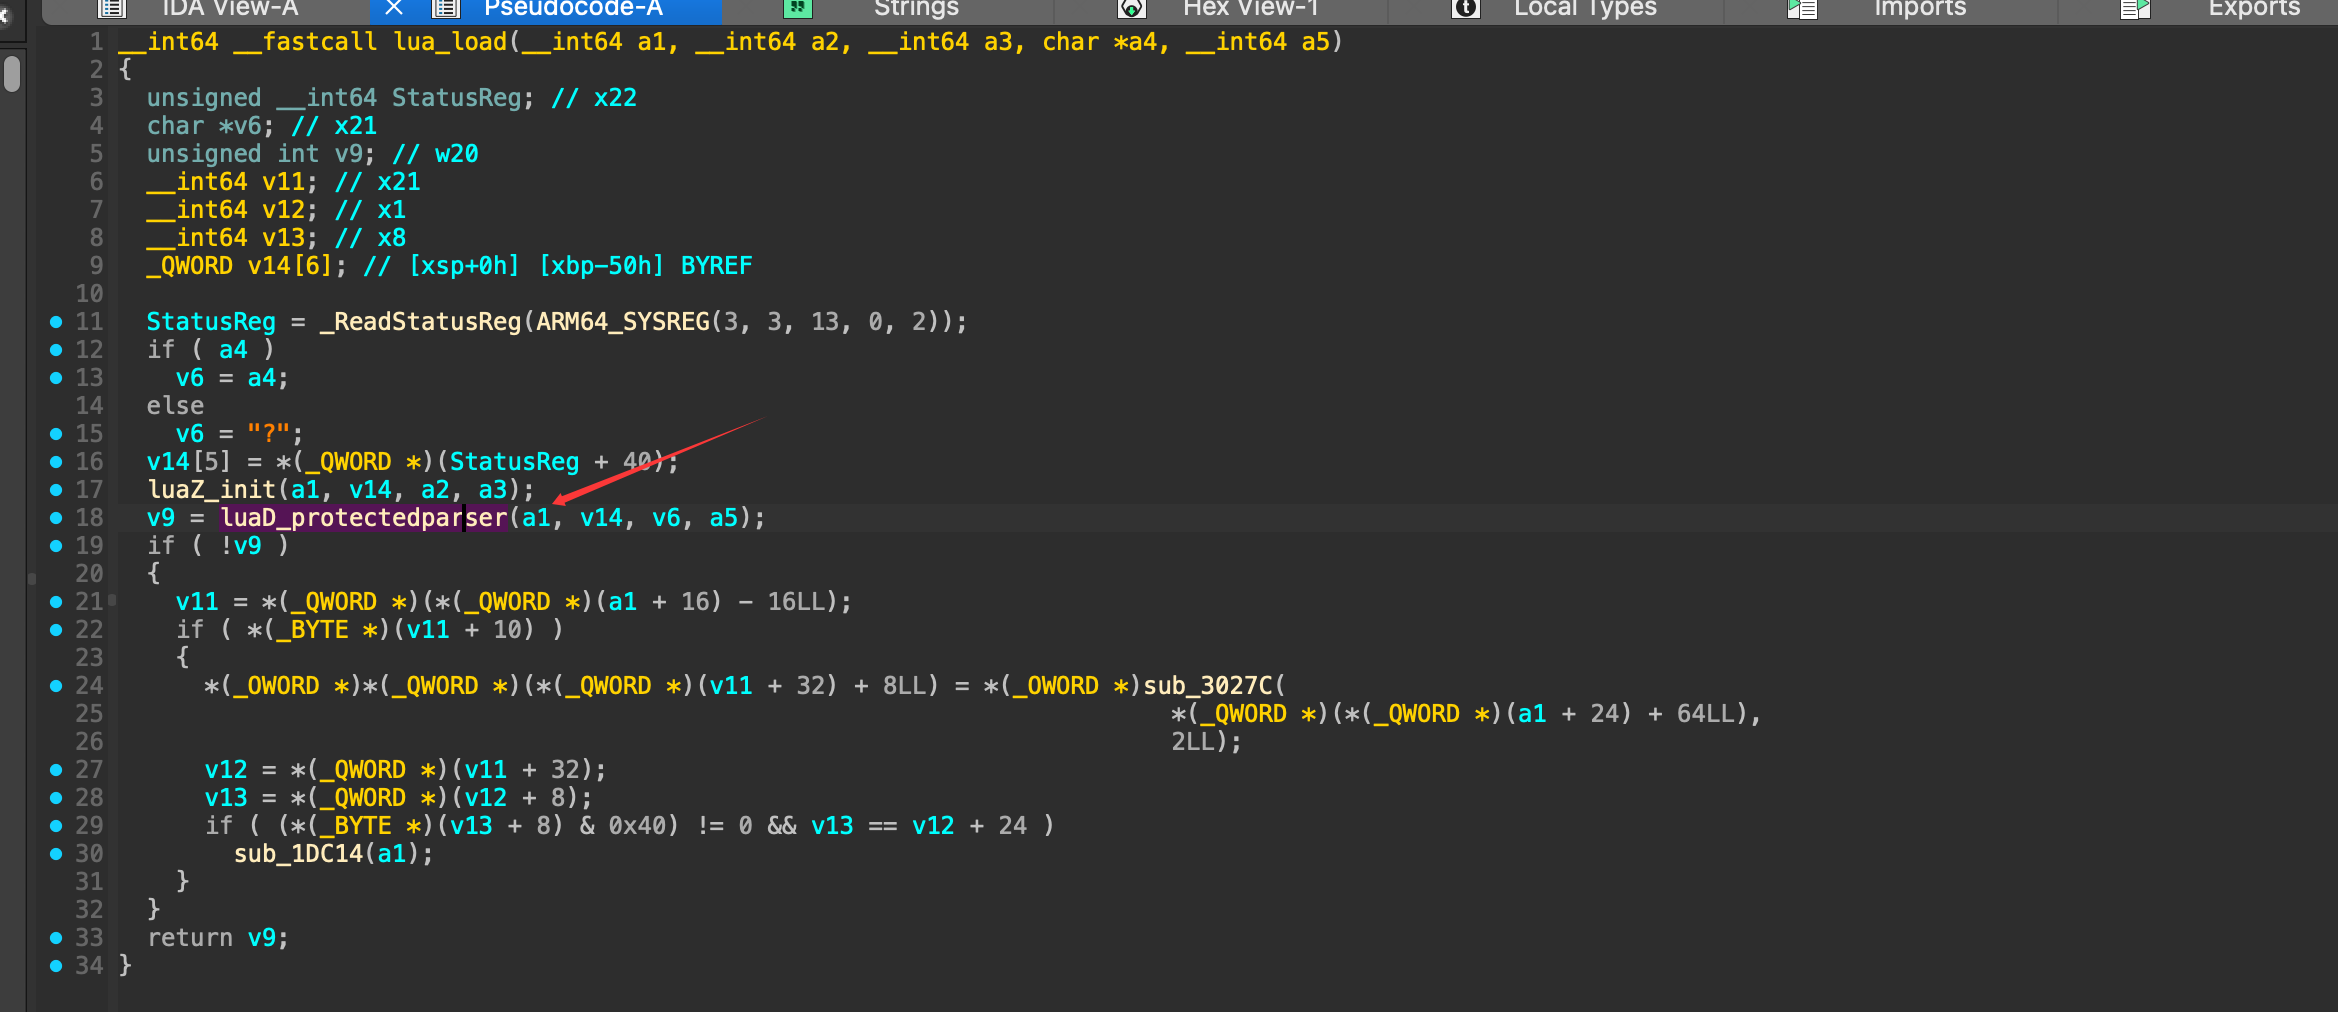This screenshot has width=2338, height=1012.
Task: Click the Exports tab icon
Action: point(2135,9)
